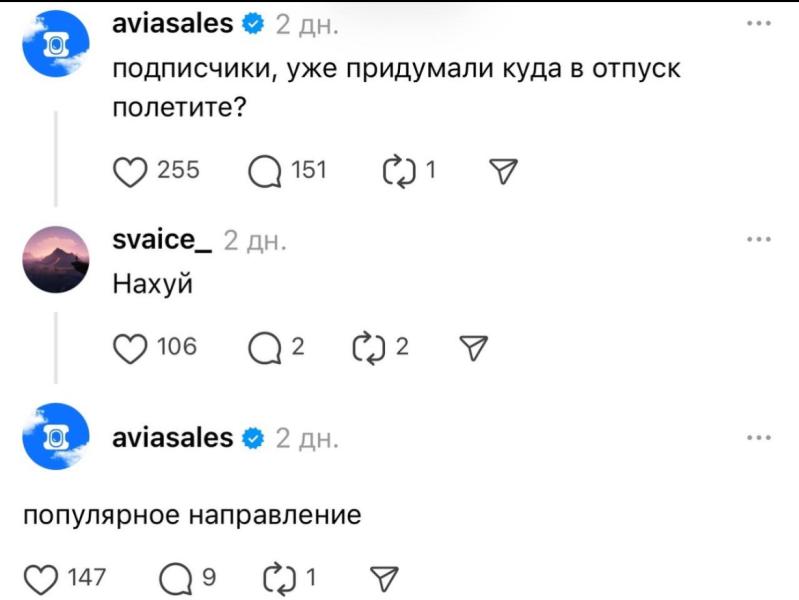Open more options for the last aviasales reply
Viewport: 799px width, 600px height.
click(758, 437)
